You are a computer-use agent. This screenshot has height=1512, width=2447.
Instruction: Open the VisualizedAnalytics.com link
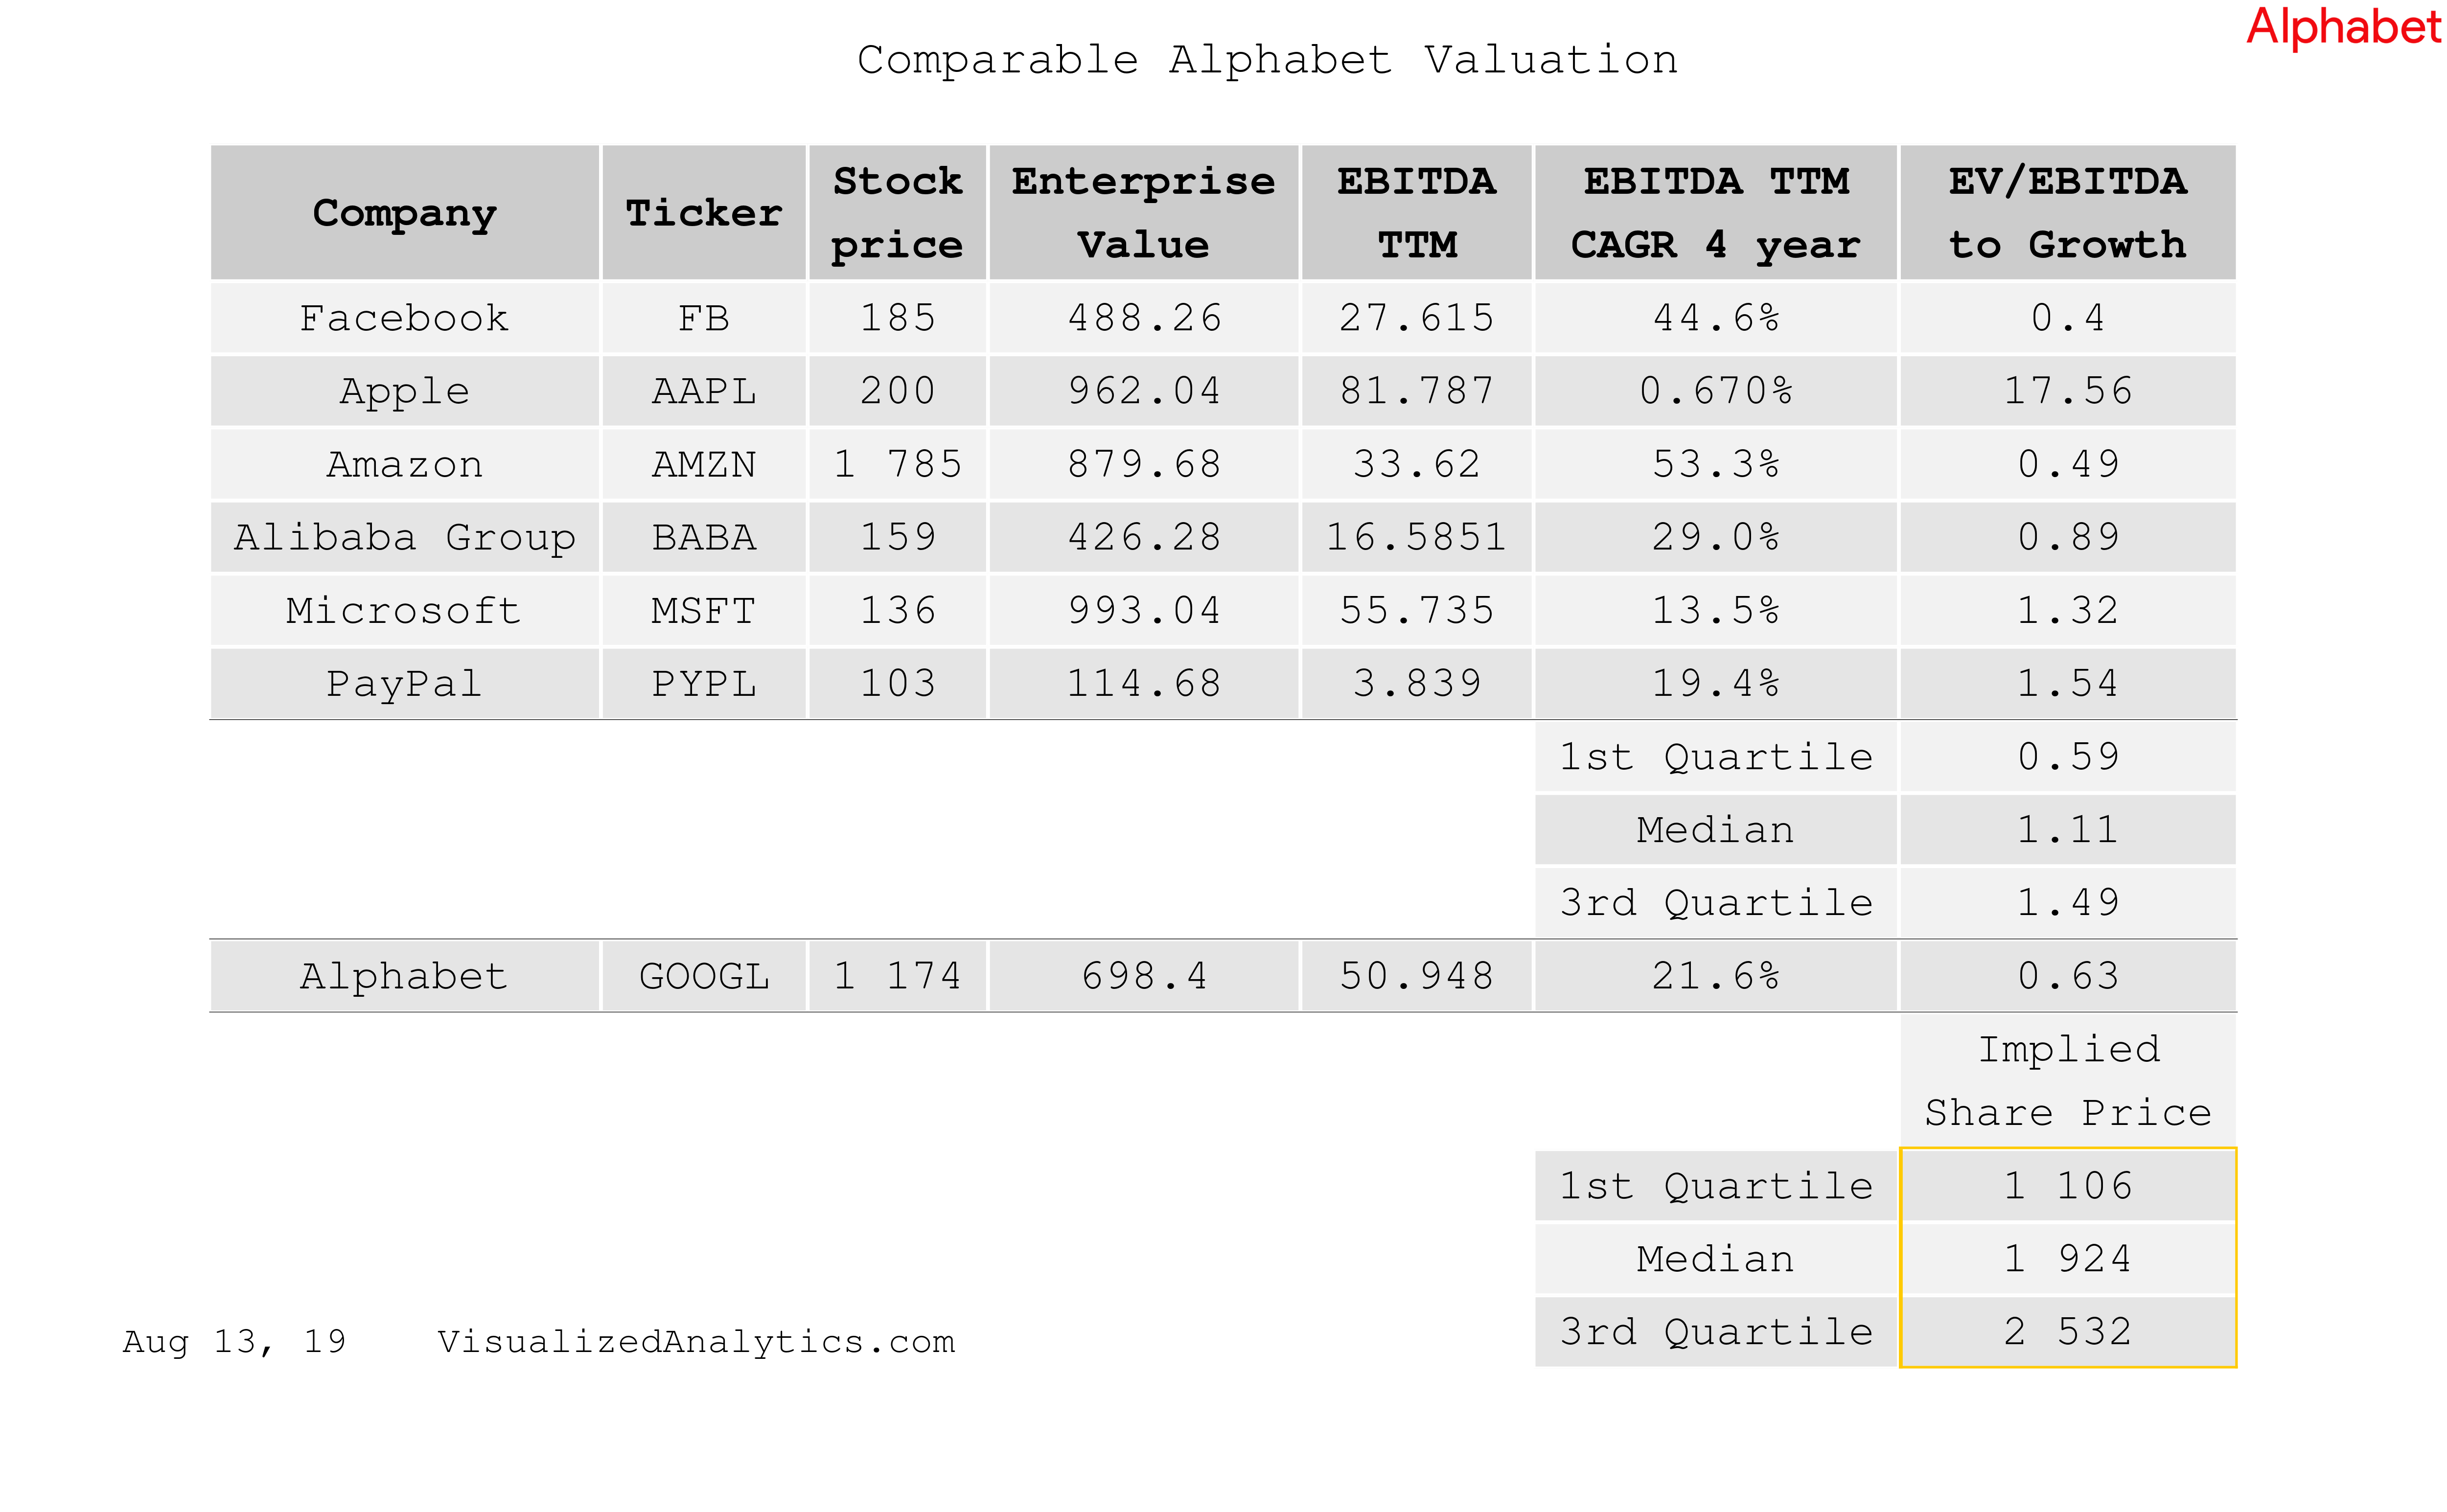[696, 1341]
